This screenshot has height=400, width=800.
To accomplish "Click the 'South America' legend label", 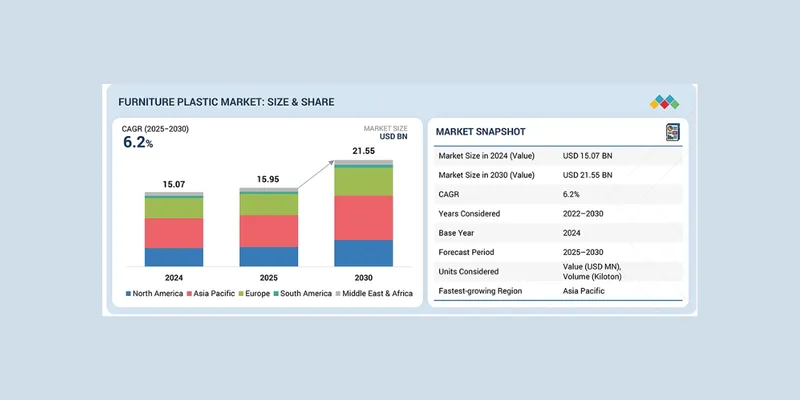I will pos(306,293).
